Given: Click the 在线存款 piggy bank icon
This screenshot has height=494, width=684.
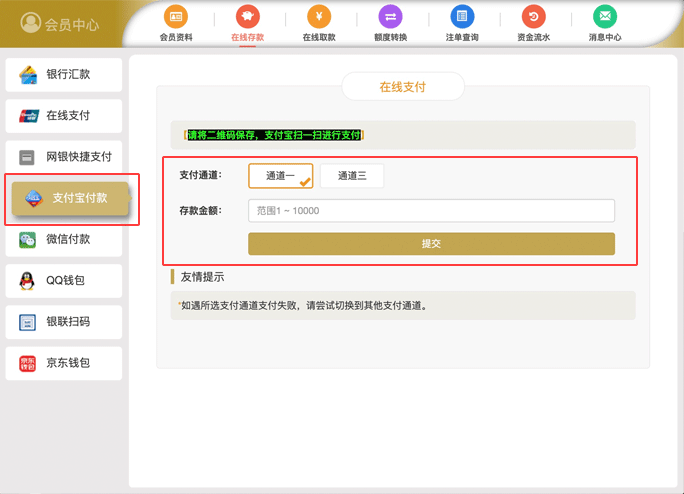Looking at the screenshot, I should coord(246,16).
